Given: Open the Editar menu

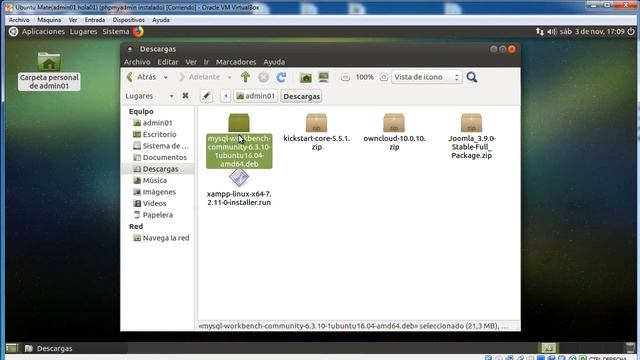Looking at the screenshot, I should pyautogui.click(x=168, y=62).
